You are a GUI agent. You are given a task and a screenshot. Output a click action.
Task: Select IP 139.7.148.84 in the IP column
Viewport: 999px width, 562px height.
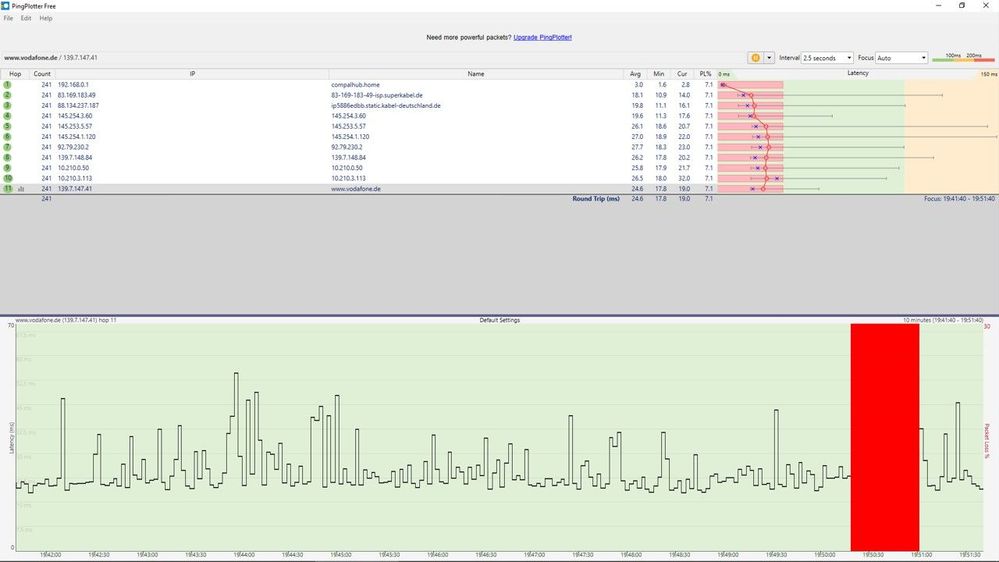point(75,157)
